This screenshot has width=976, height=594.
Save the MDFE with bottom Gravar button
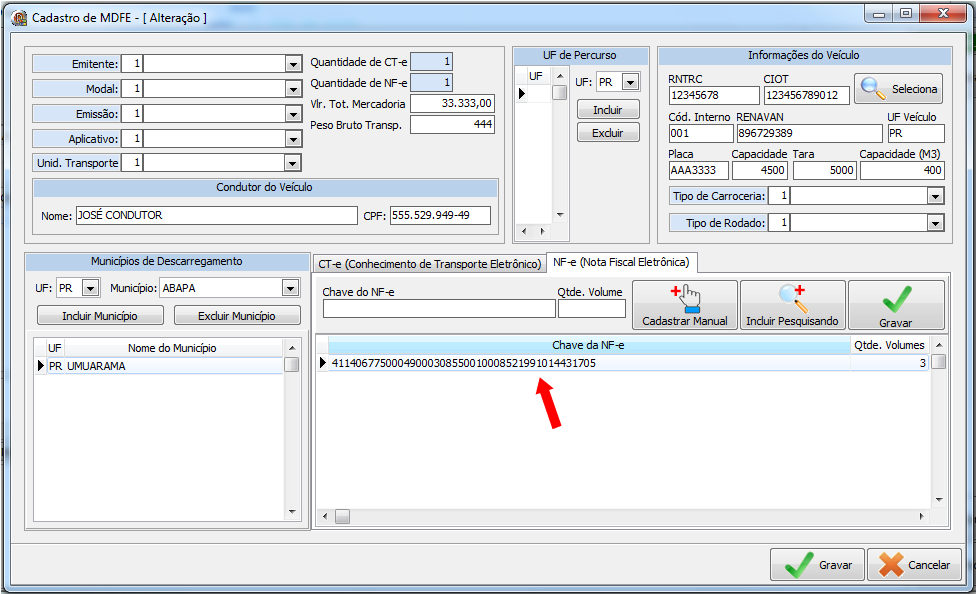coord(817,565)
